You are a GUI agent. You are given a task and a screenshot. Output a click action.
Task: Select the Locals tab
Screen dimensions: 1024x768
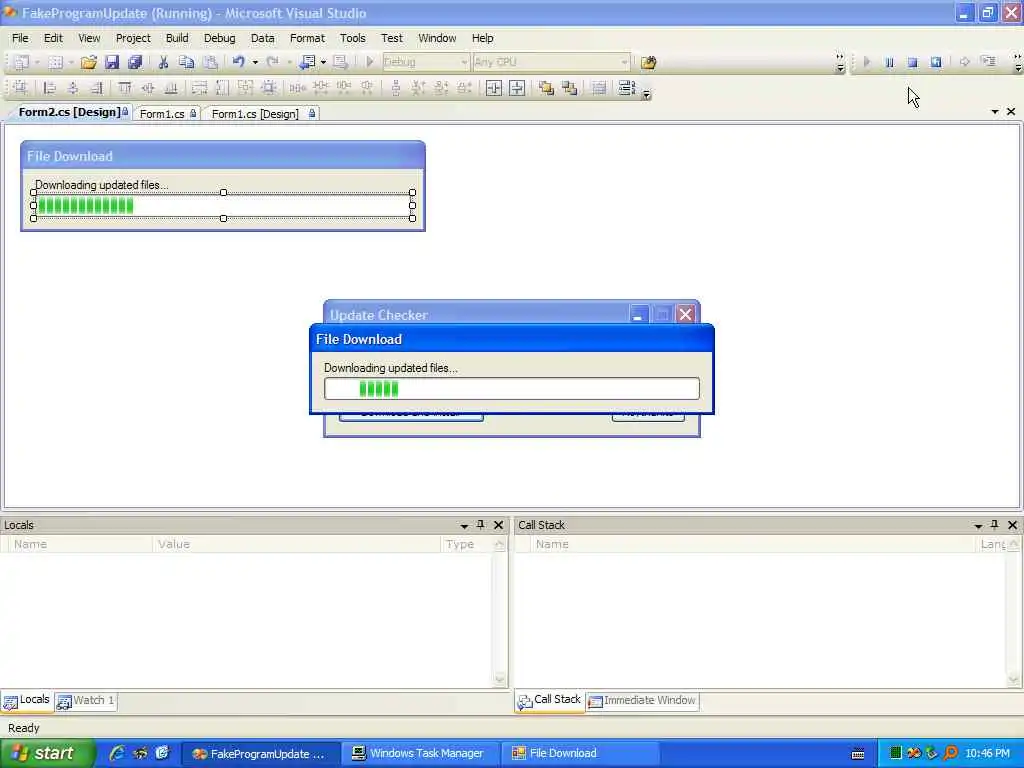click(27, 700)
